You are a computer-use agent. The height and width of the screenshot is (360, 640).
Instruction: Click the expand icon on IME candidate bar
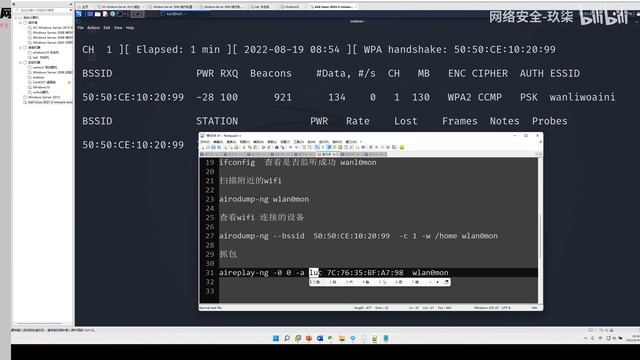446,282
